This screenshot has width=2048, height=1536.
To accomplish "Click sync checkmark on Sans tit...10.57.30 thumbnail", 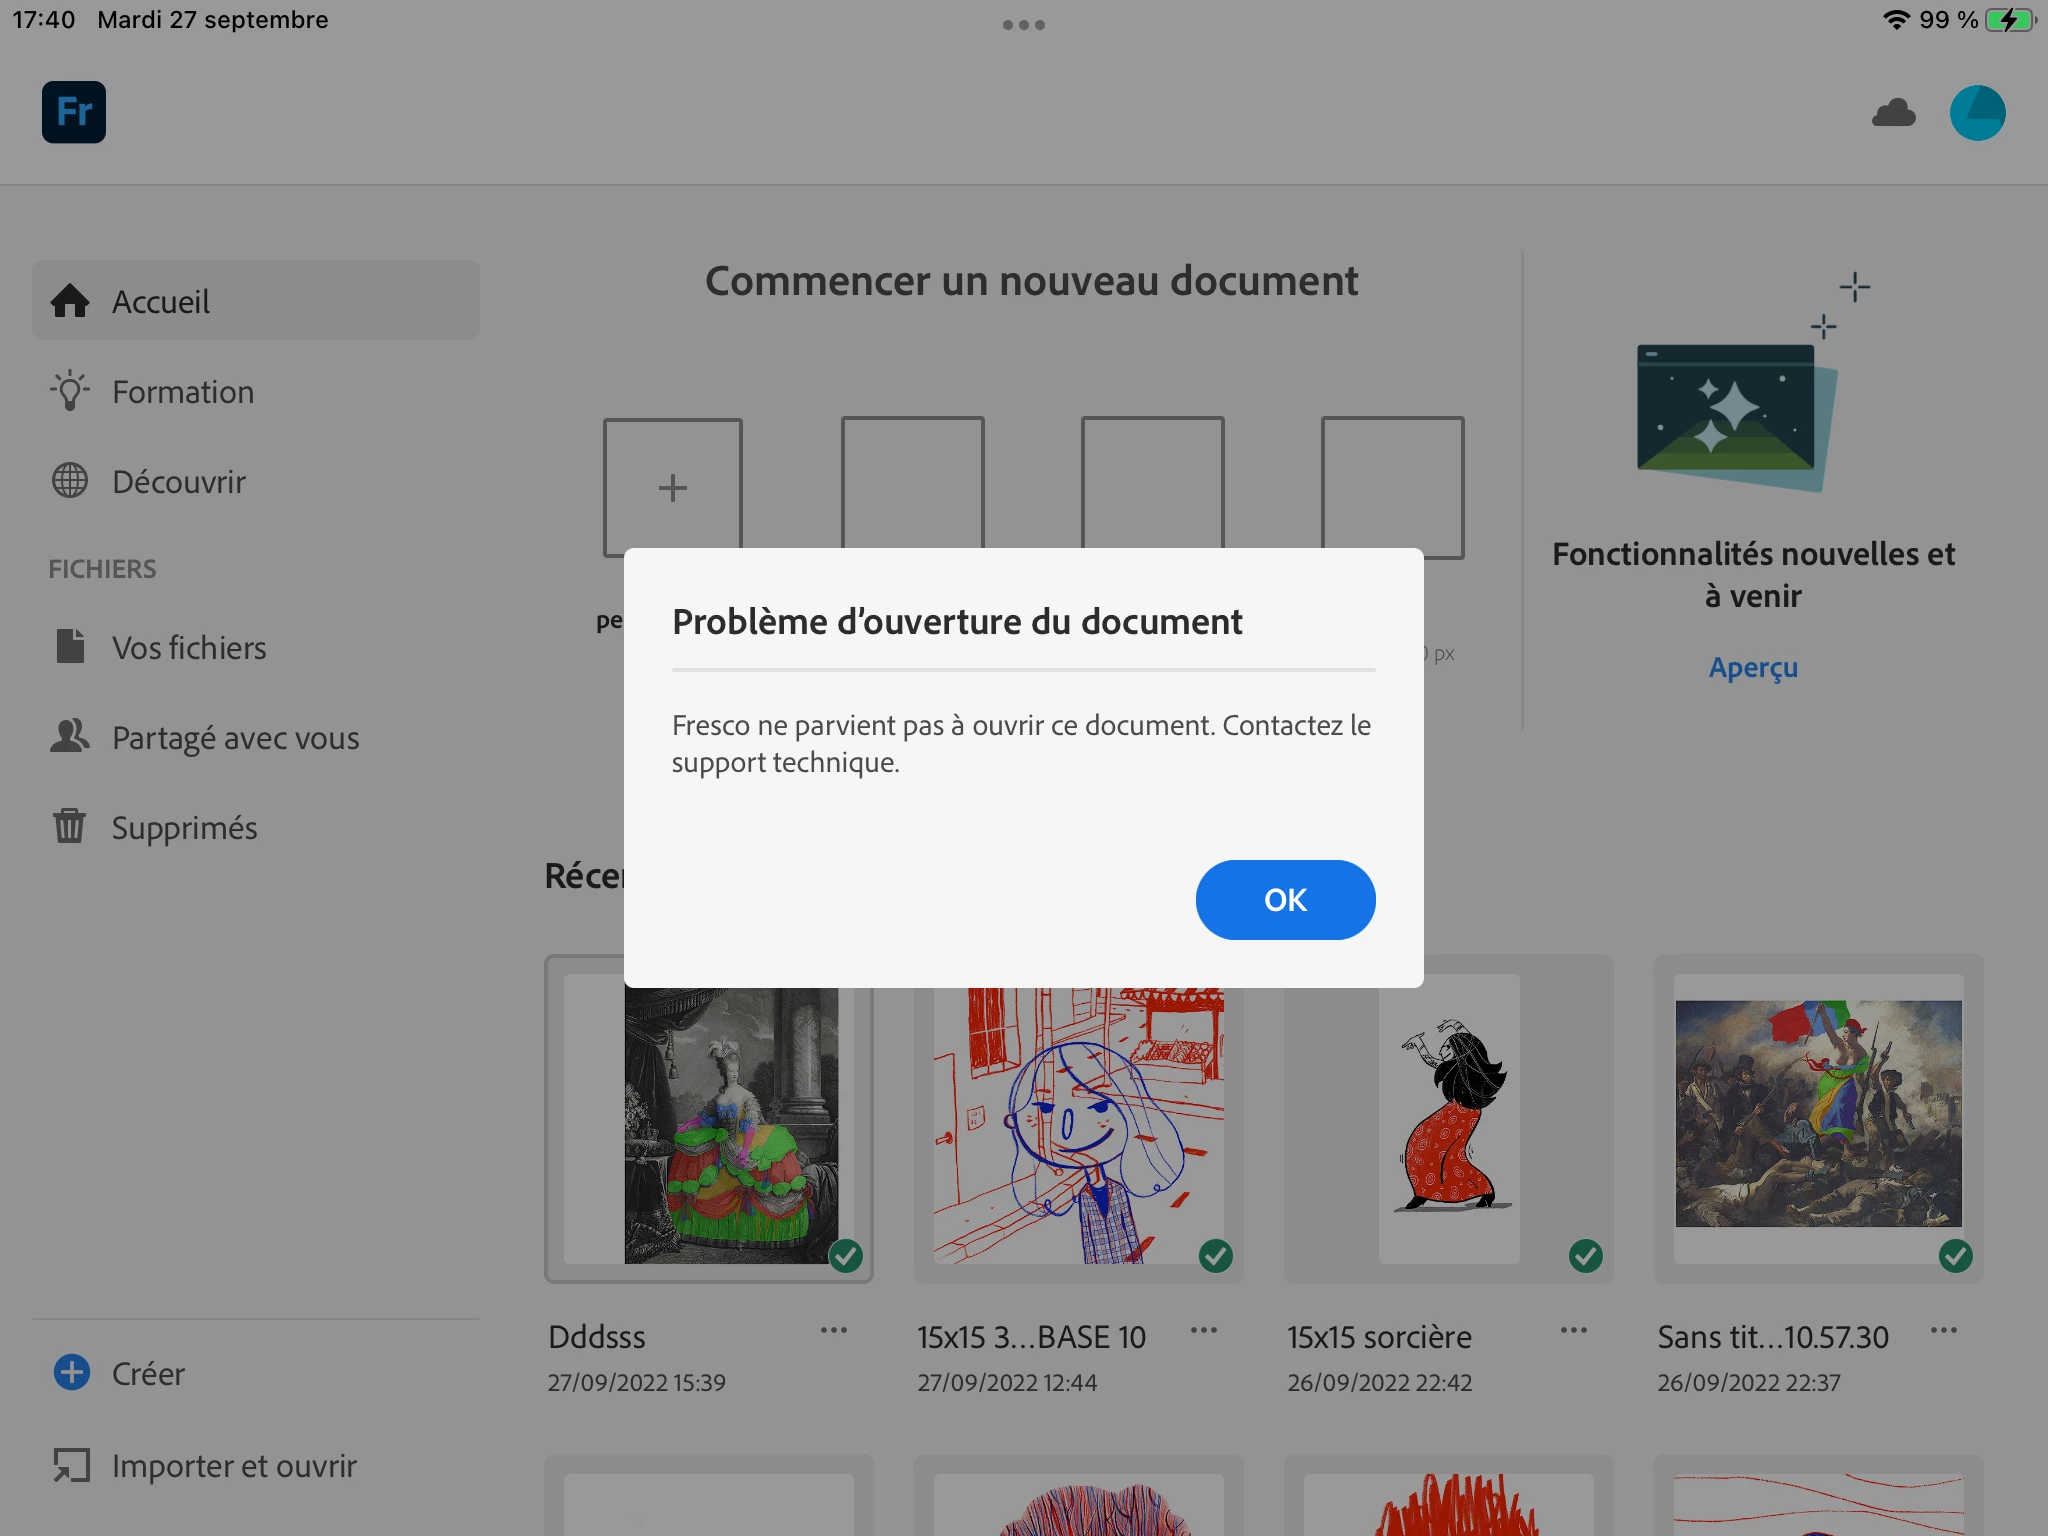I will tap(1956, 1256).
